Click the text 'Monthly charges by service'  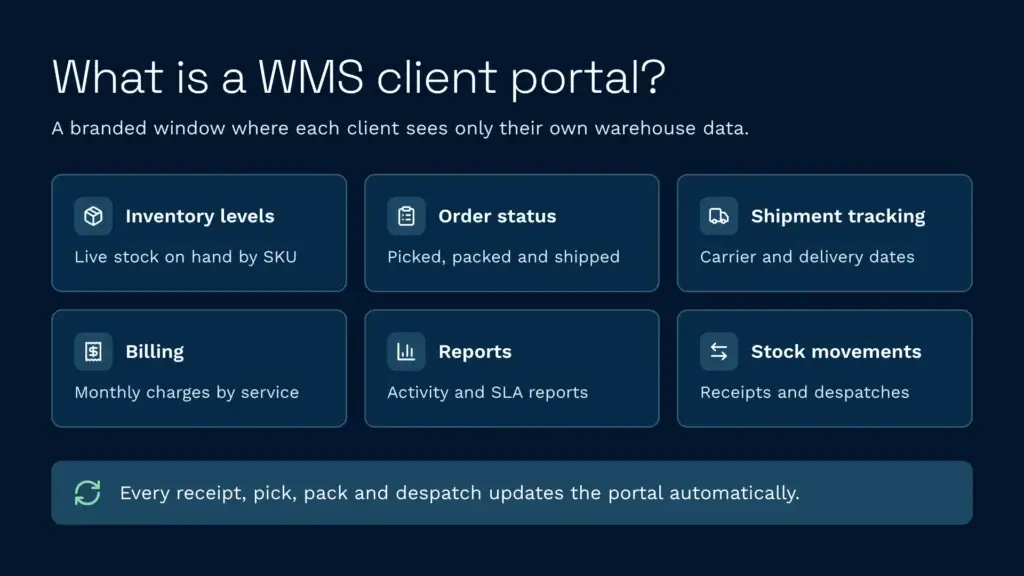point(187,392)
